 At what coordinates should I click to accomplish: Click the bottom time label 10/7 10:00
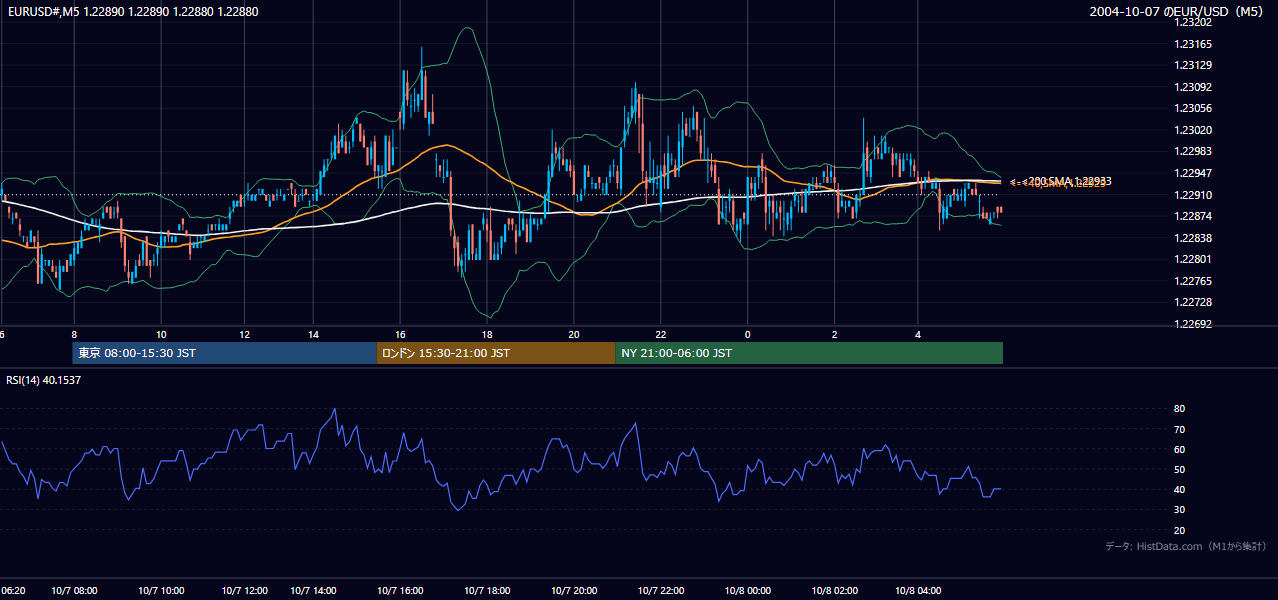160,591
